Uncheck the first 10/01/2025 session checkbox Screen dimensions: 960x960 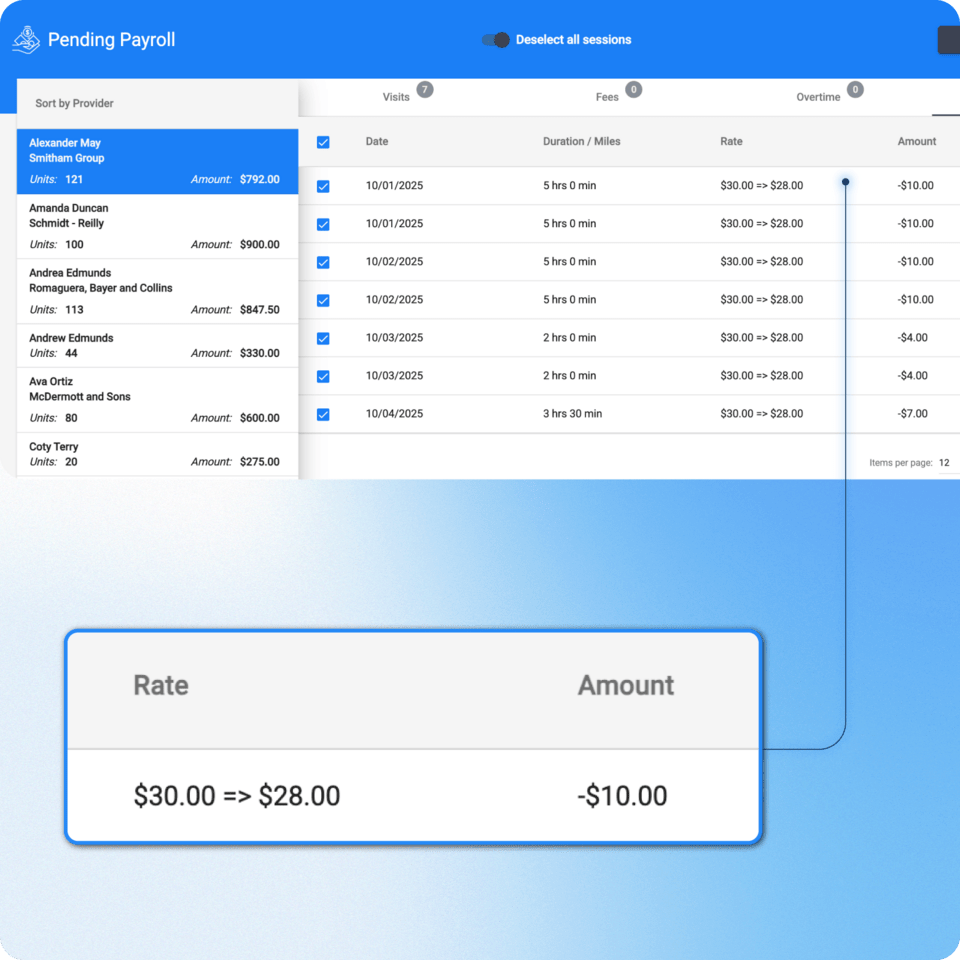pyautogui.click(x=322, y=185)
